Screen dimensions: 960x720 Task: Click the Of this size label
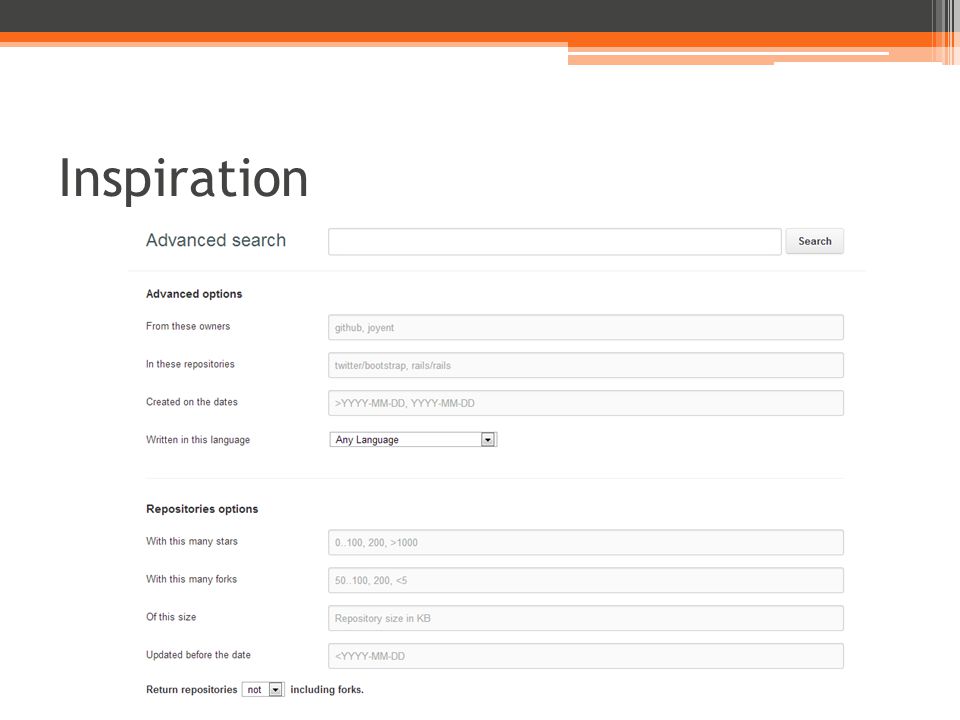pos(171,617)
